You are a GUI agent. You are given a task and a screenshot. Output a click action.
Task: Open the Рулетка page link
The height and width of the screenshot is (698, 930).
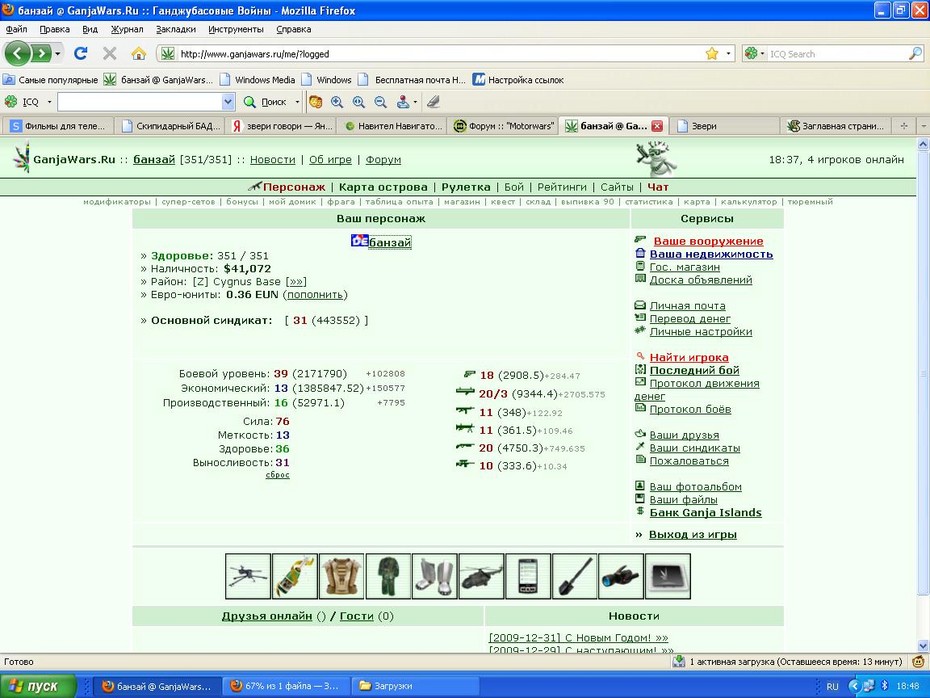tap(466, 187)
